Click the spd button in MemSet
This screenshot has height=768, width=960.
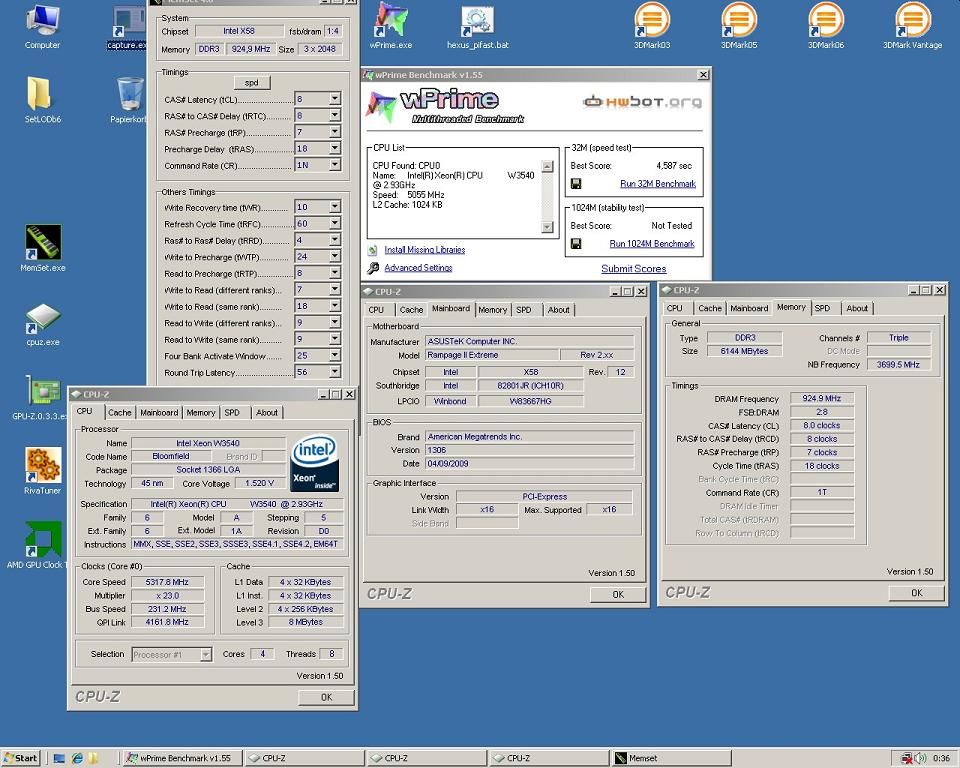[x=252, y=83]
